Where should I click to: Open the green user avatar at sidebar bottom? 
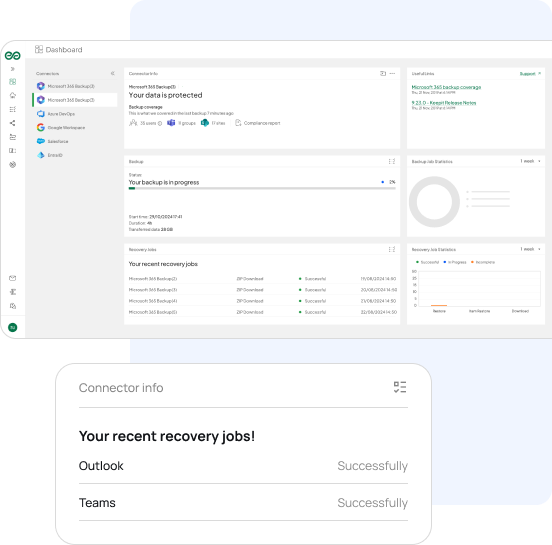[13, 327]
